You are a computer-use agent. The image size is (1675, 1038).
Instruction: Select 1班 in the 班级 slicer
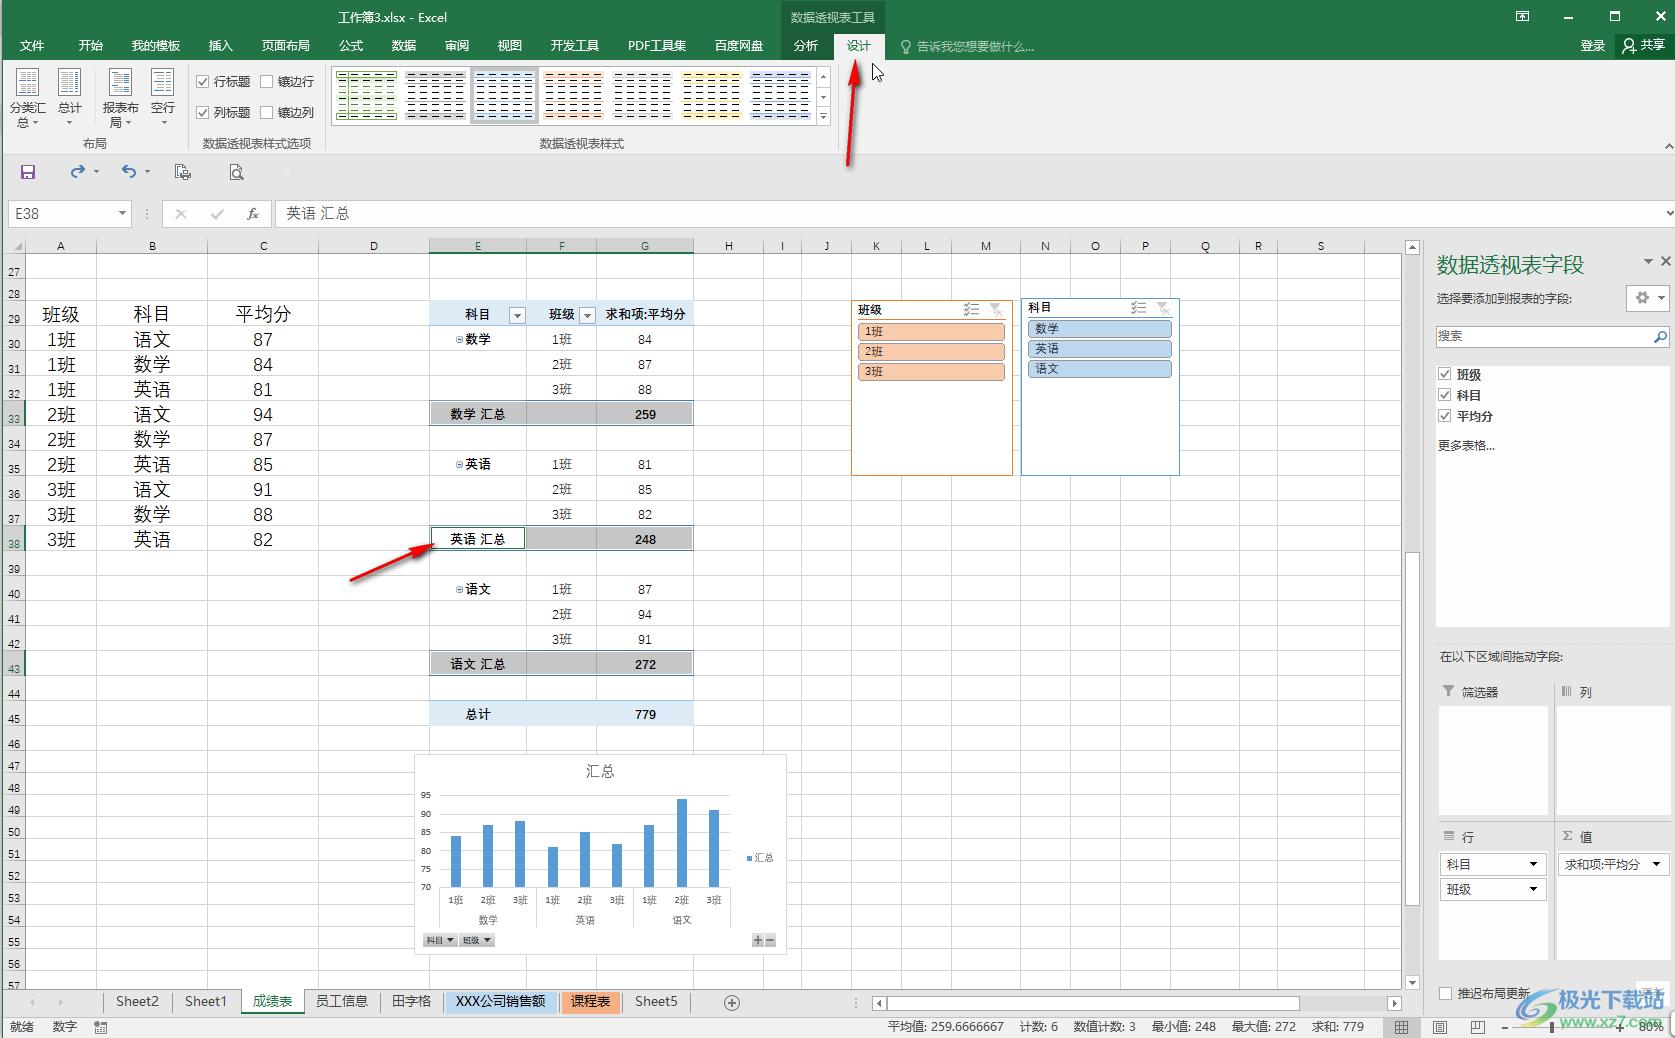[931, 332]
